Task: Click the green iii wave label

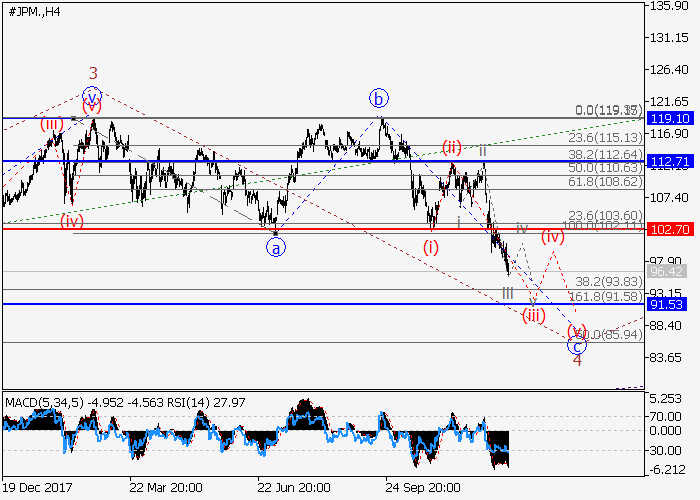Action: click(x=508, y=293)
